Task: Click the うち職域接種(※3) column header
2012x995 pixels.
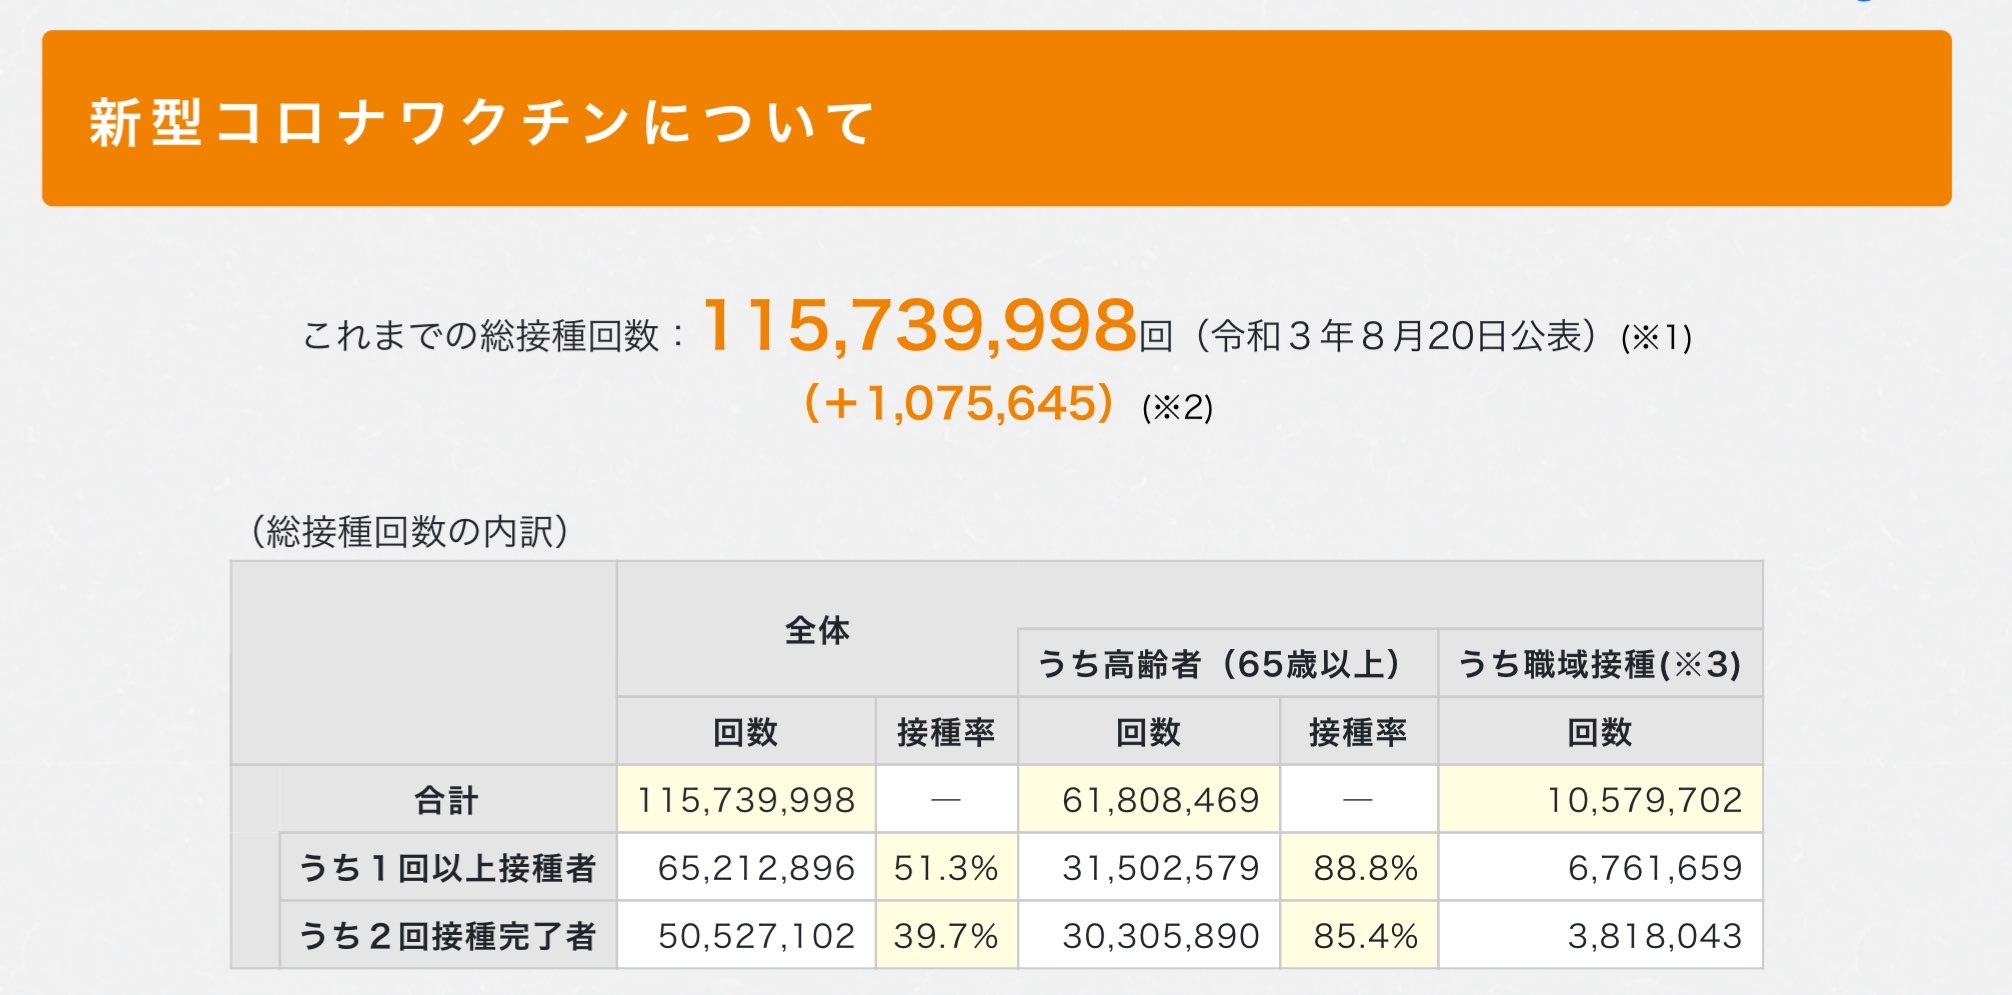Action: coord(1599,664)
